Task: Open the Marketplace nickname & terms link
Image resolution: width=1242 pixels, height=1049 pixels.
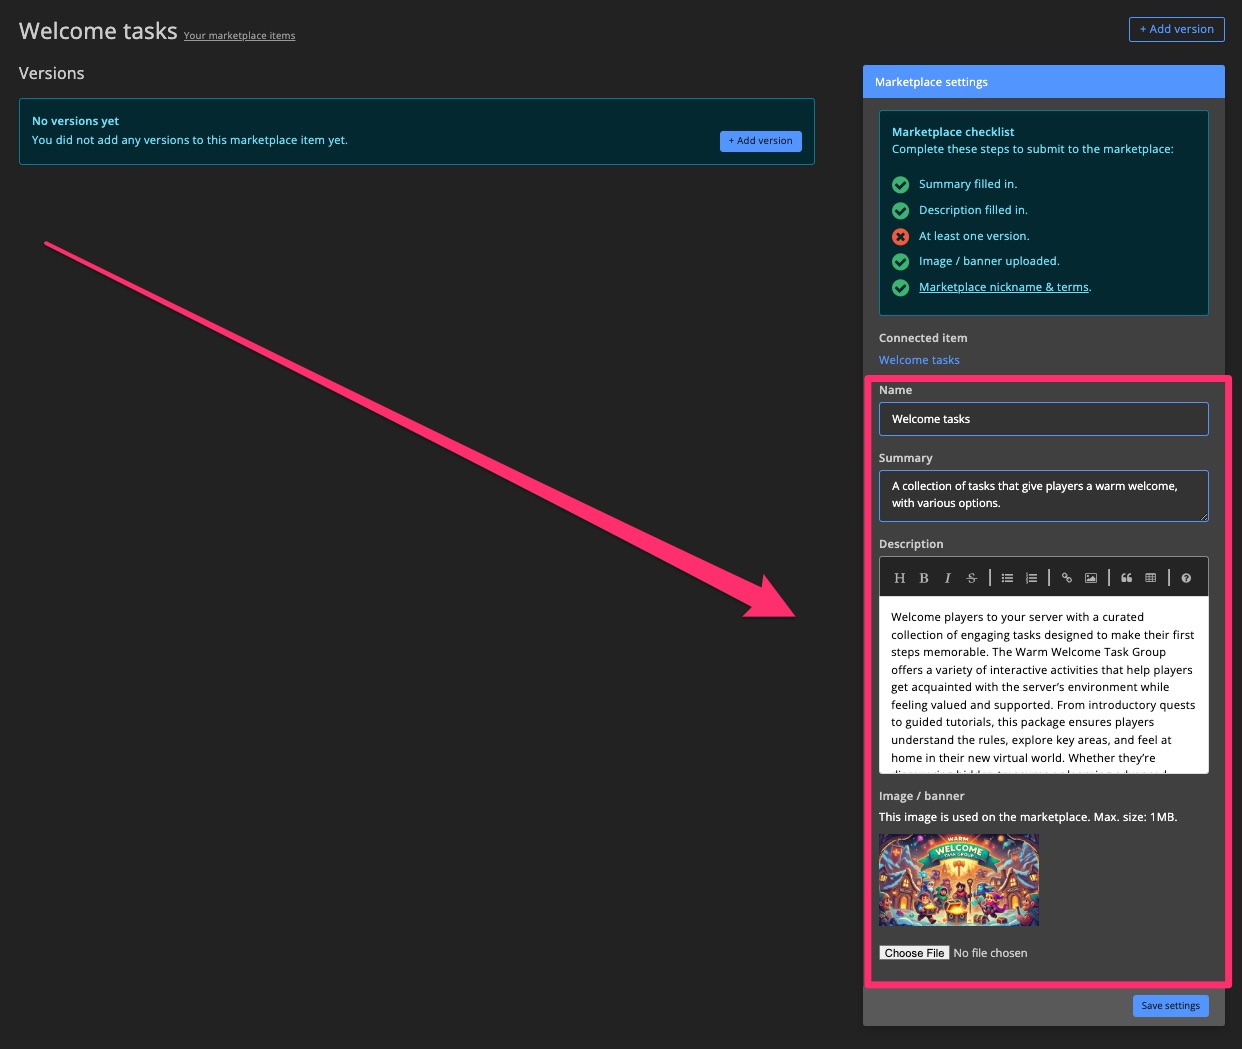Action: (x=1003, y=287)
